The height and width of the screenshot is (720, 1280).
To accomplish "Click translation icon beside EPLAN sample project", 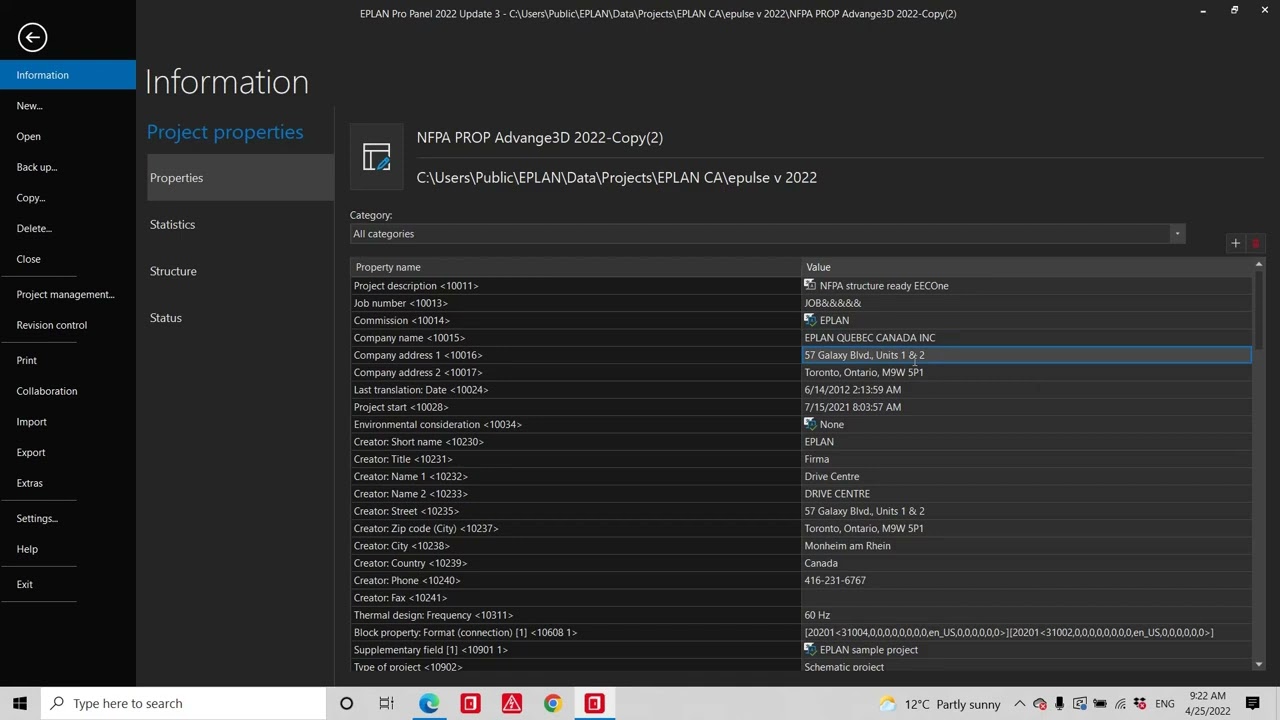I will [x=810, y=649].
